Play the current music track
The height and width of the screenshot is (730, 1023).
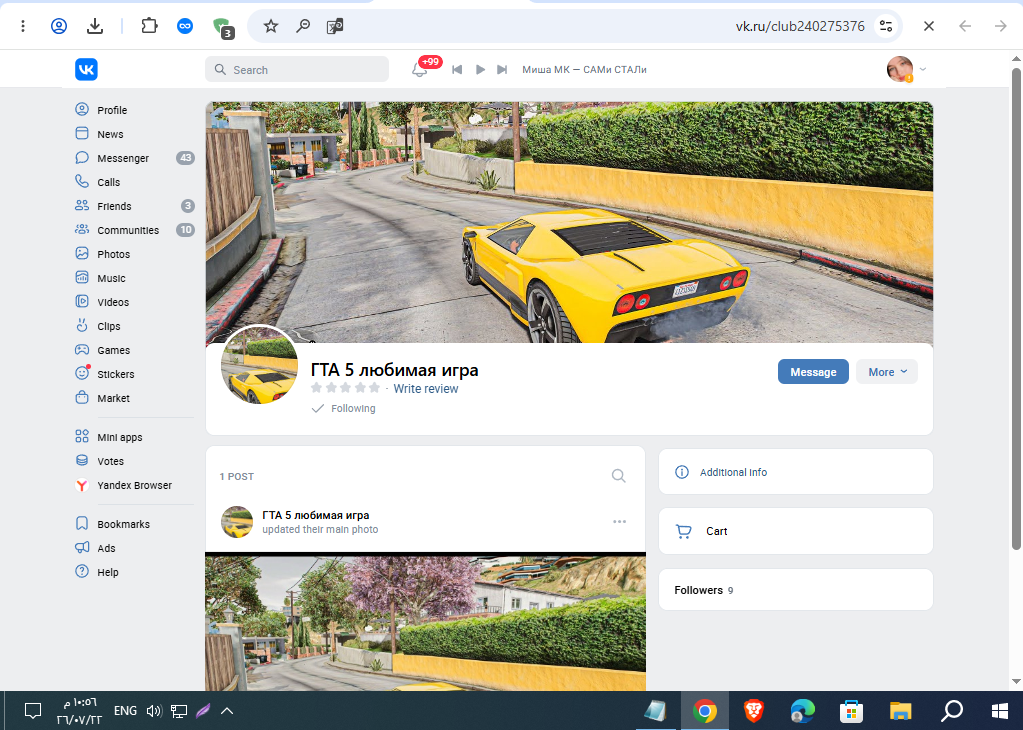[480, 69]
